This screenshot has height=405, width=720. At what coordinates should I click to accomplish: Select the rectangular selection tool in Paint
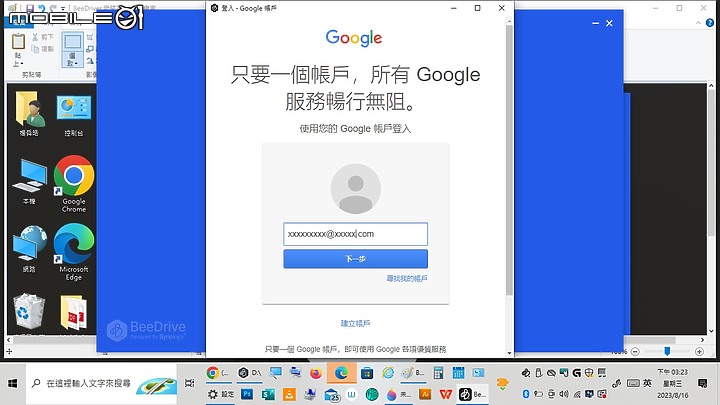click(x=73, y=42)
